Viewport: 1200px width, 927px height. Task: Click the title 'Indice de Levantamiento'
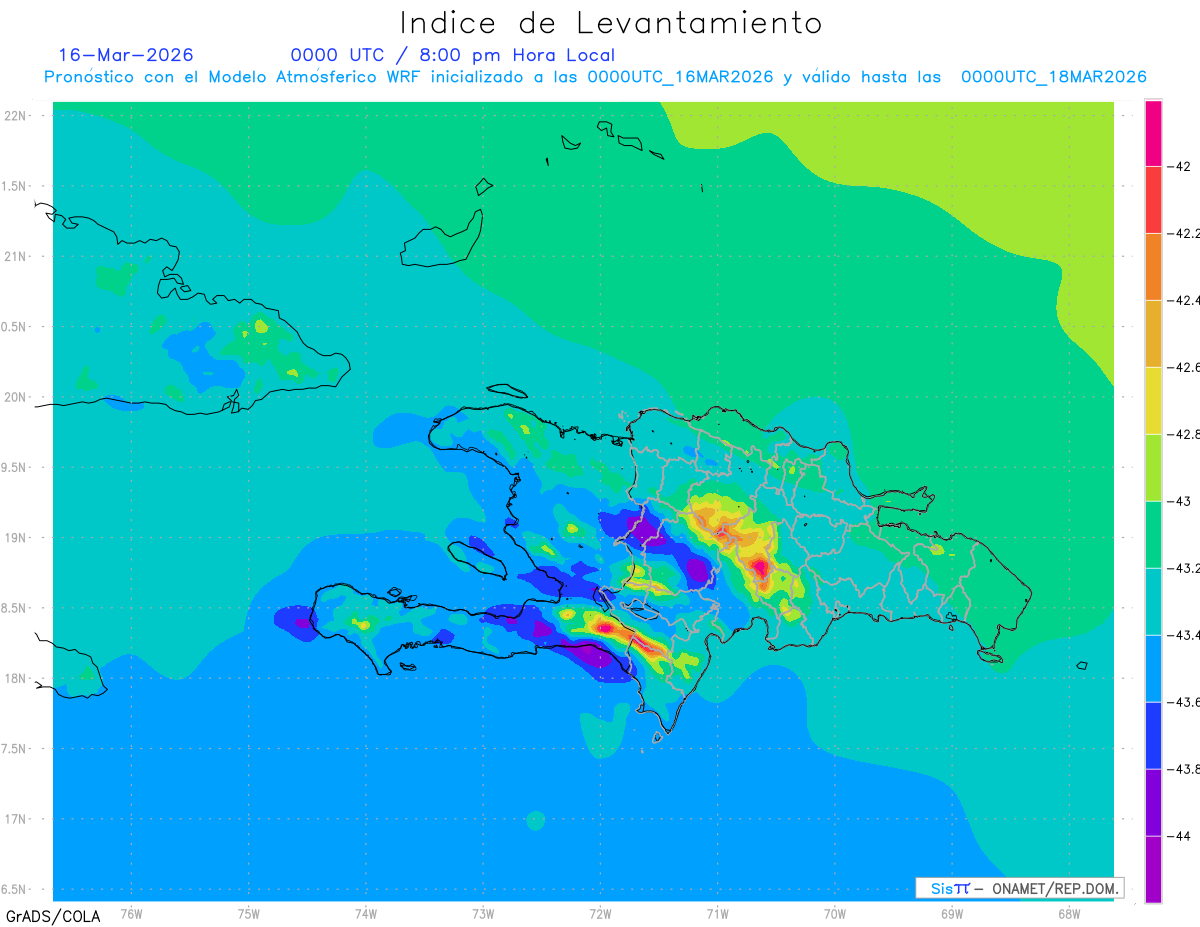pyautogui.click(x=611, y=23)
